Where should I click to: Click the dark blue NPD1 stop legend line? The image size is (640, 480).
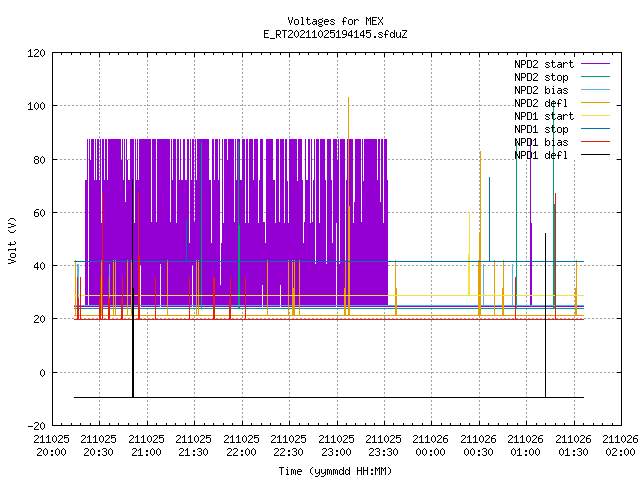[x=596, y=129]
